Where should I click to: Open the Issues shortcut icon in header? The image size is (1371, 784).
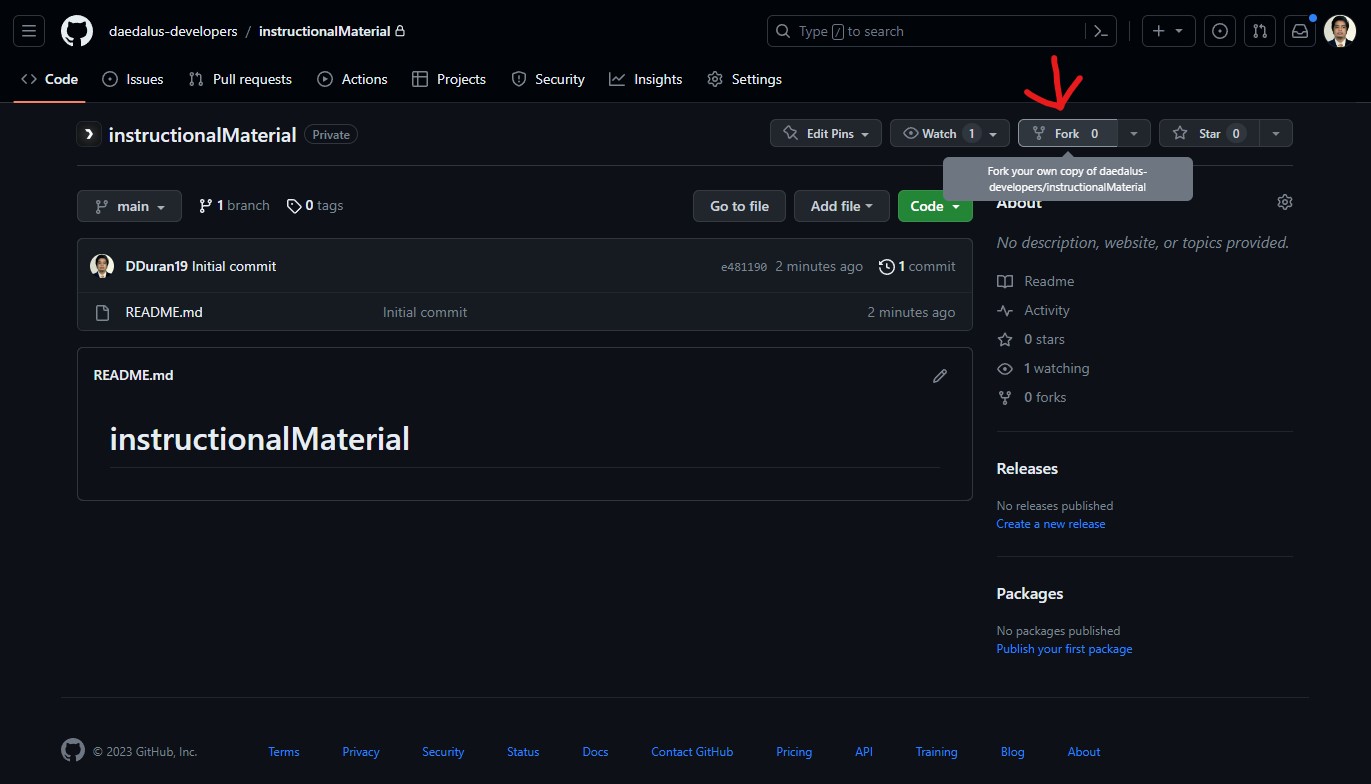(x=1219, y=31)
